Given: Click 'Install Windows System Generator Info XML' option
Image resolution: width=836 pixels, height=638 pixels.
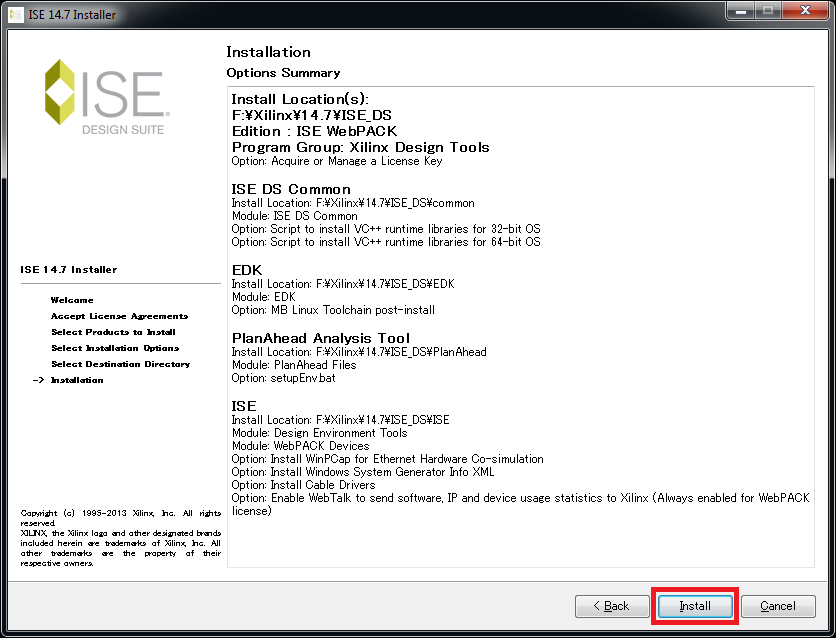Looking at the screenshot, I should point(363,472).
